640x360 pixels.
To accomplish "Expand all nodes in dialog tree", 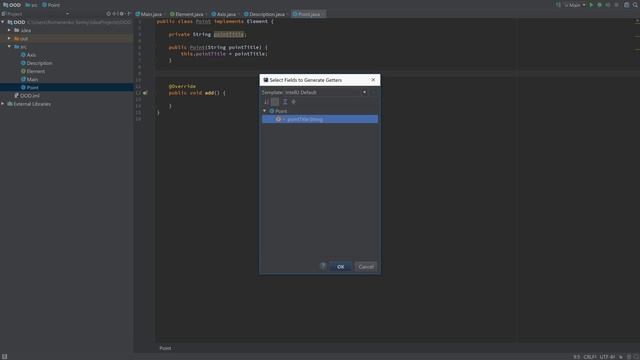I will [285, 102].
